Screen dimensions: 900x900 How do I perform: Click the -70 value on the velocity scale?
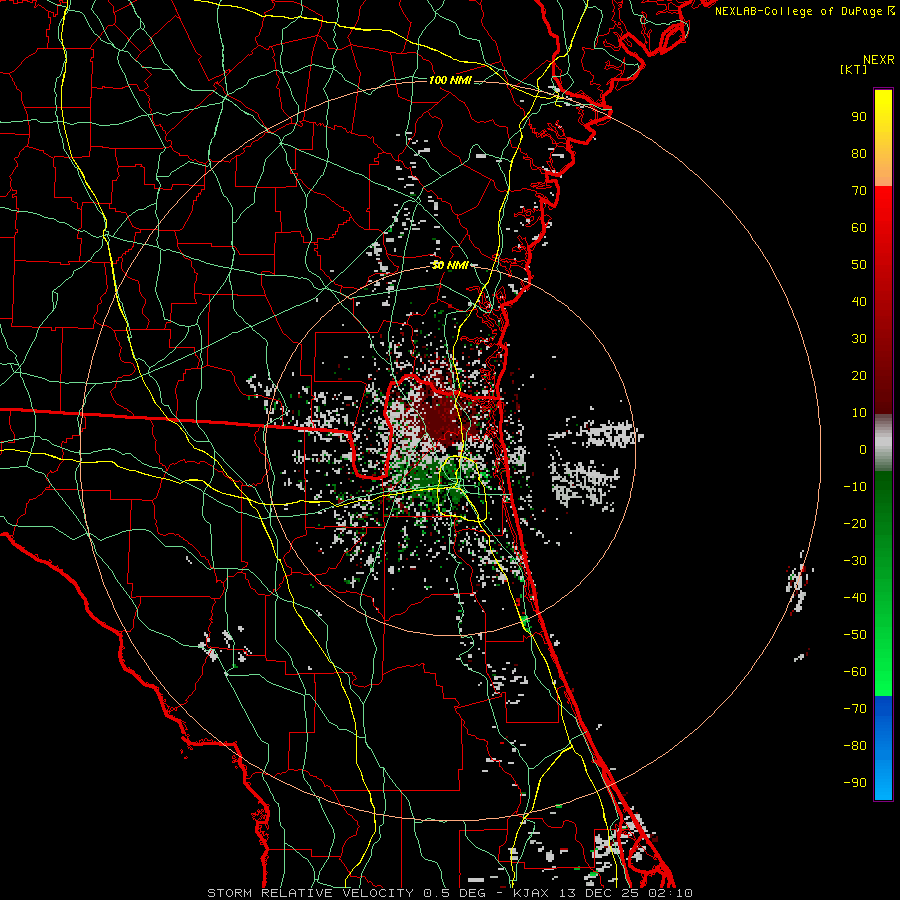click(855, 709)
